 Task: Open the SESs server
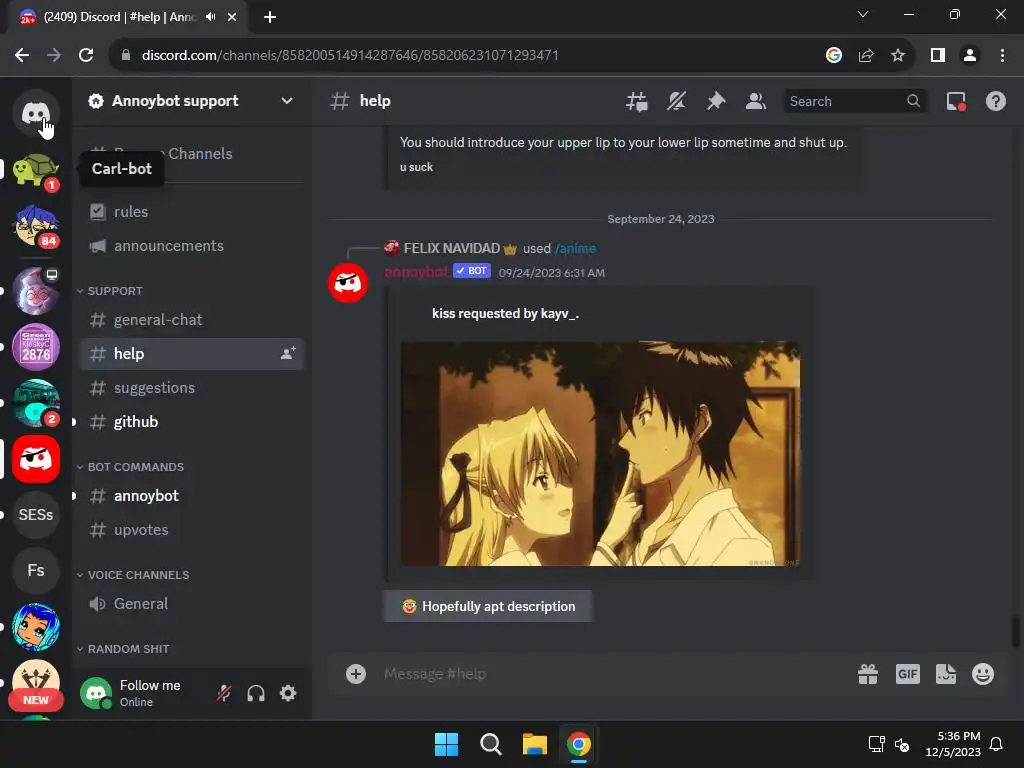coord(36,515)
